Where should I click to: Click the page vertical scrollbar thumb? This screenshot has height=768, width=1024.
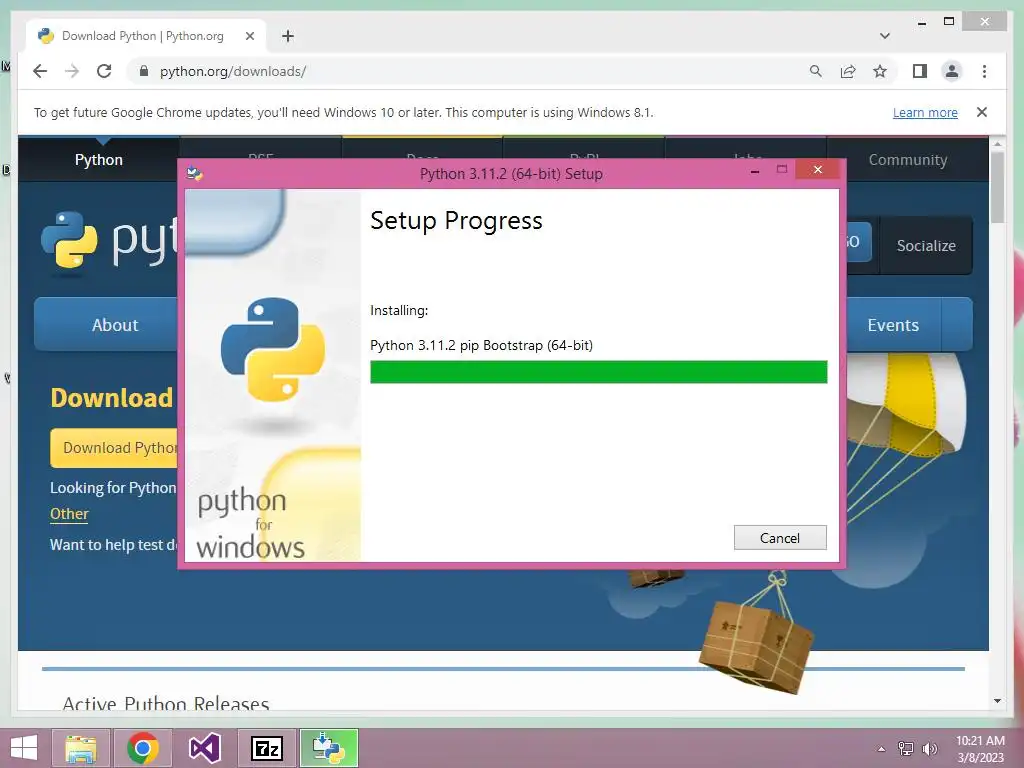click(997, 187)
